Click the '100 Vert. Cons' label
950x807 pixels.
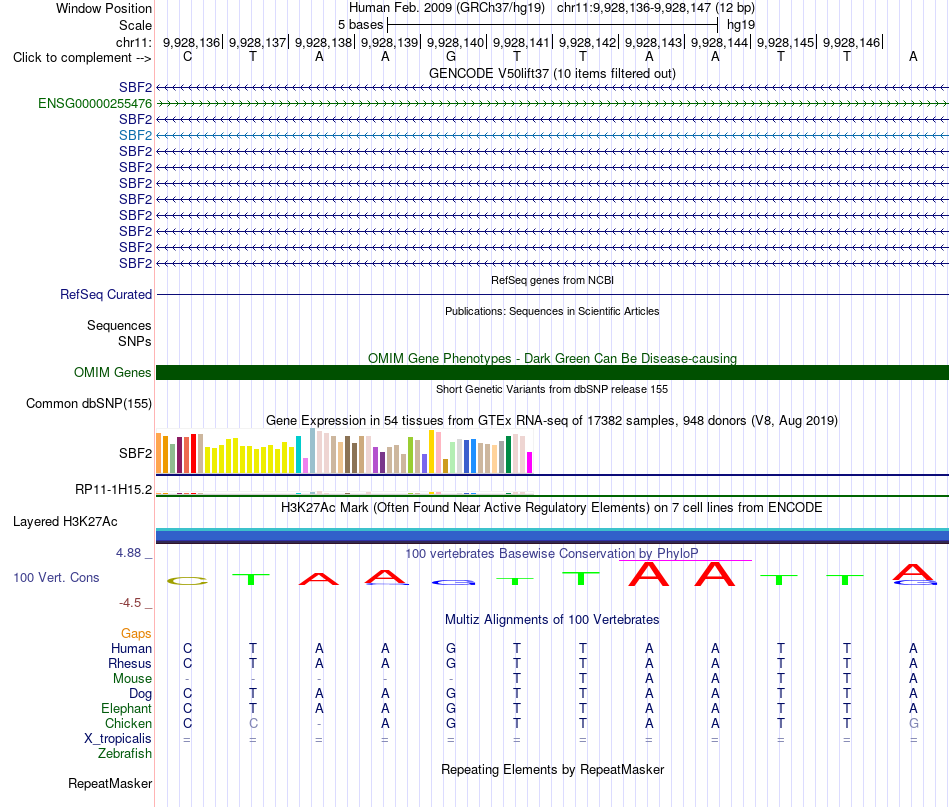coord(56,577)
